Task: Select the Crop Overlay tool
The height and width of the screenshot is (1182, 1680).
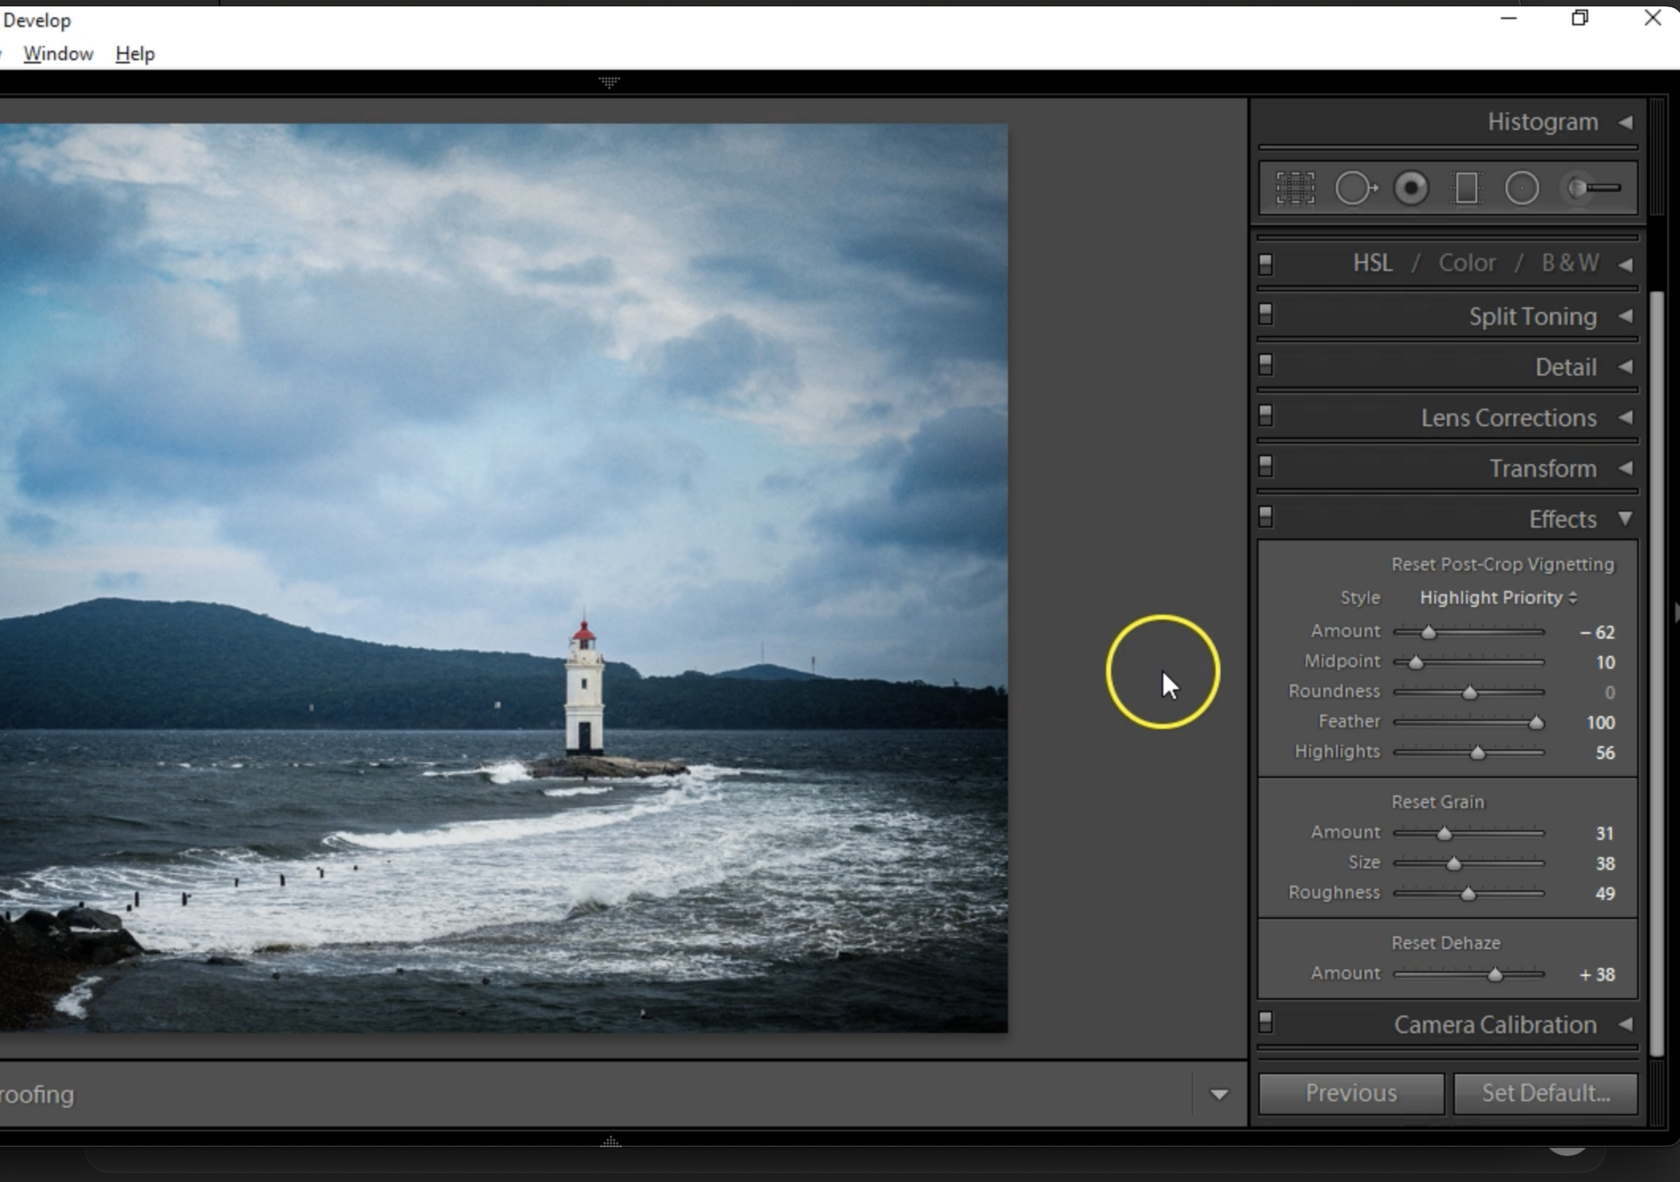Action: click(1295, 188)
